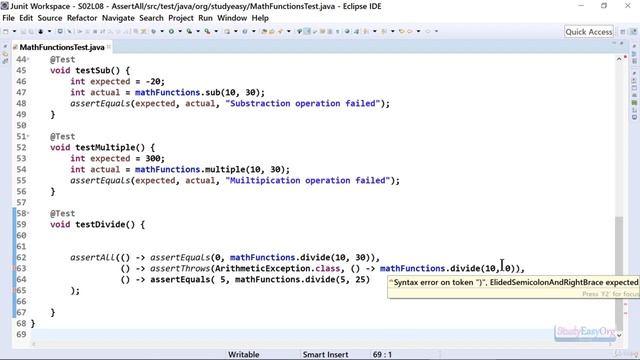This screenshot has height=360, width=640.
Task: Open the Help menu
Action: (x=260, y=18)
